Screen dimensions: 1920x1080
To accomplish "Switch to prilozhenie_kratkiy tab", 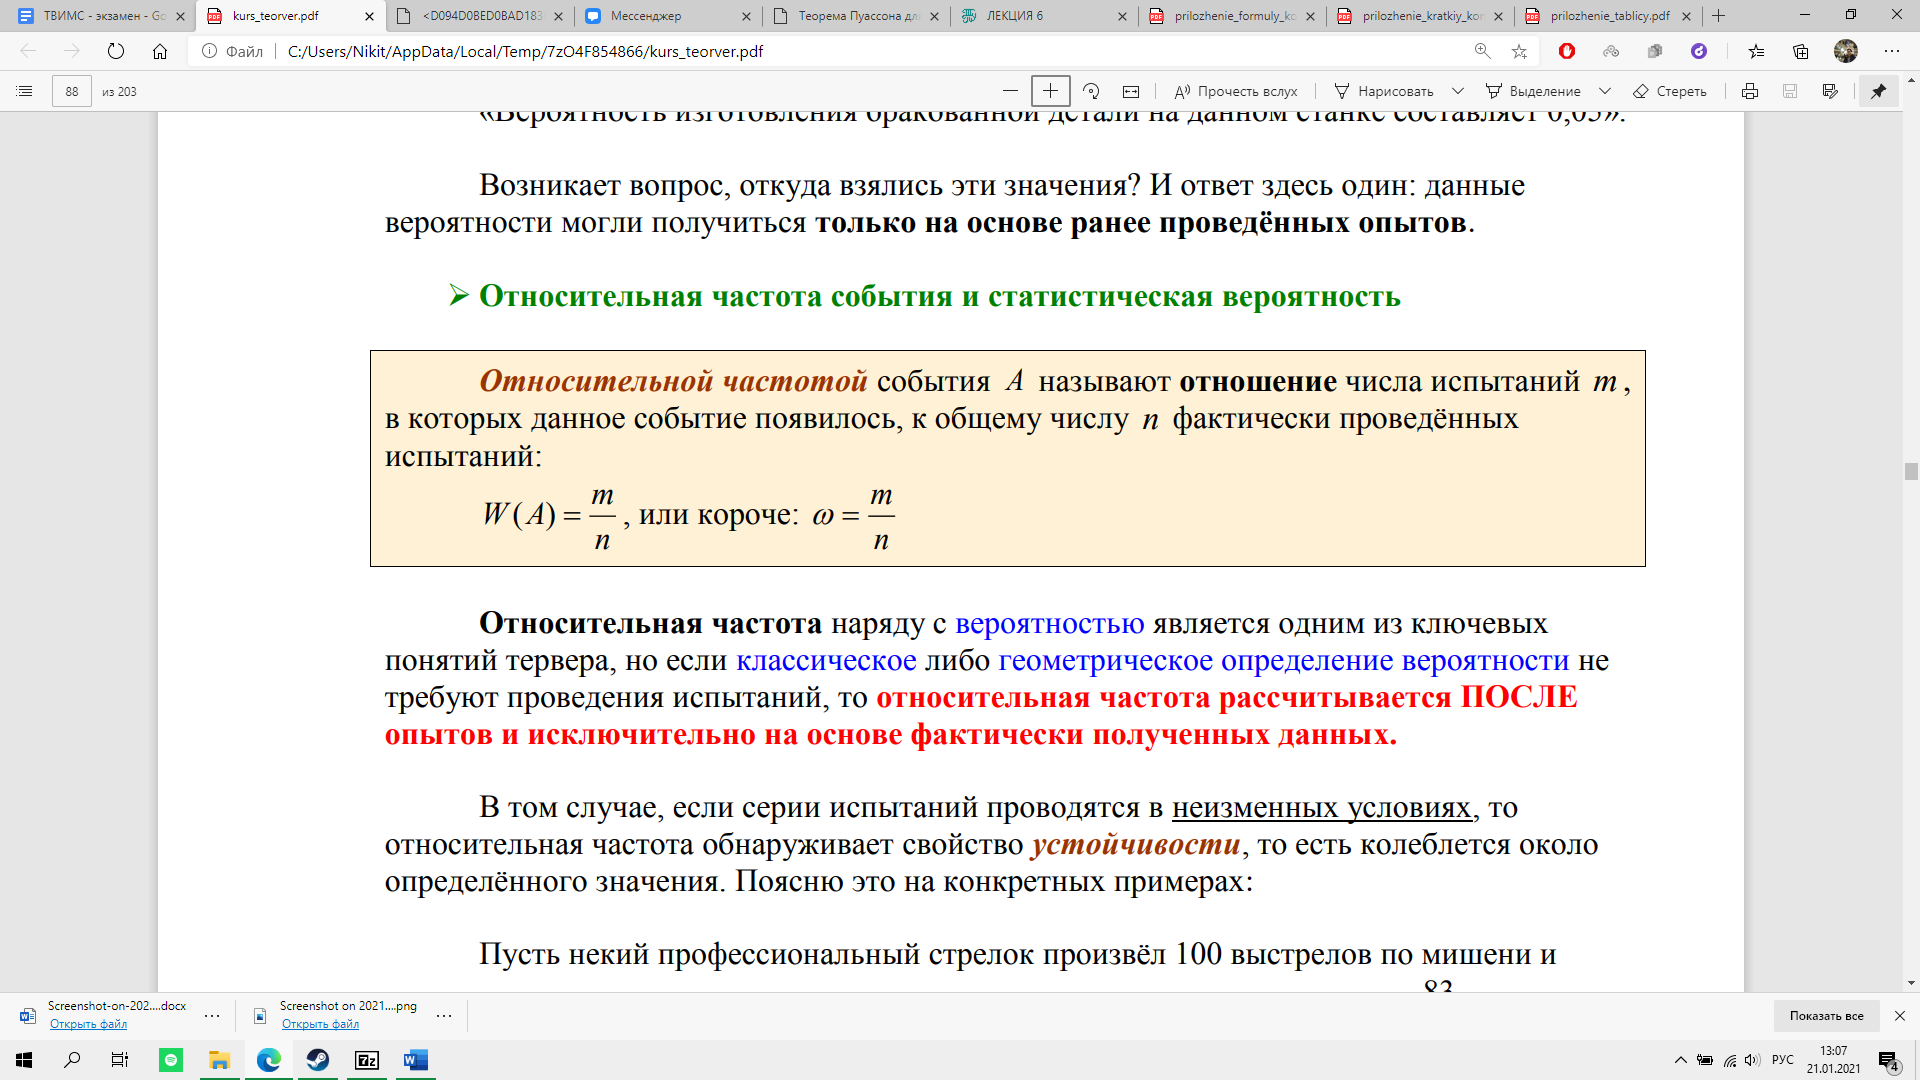I will pyautogui.click(x=1420, y=16).
